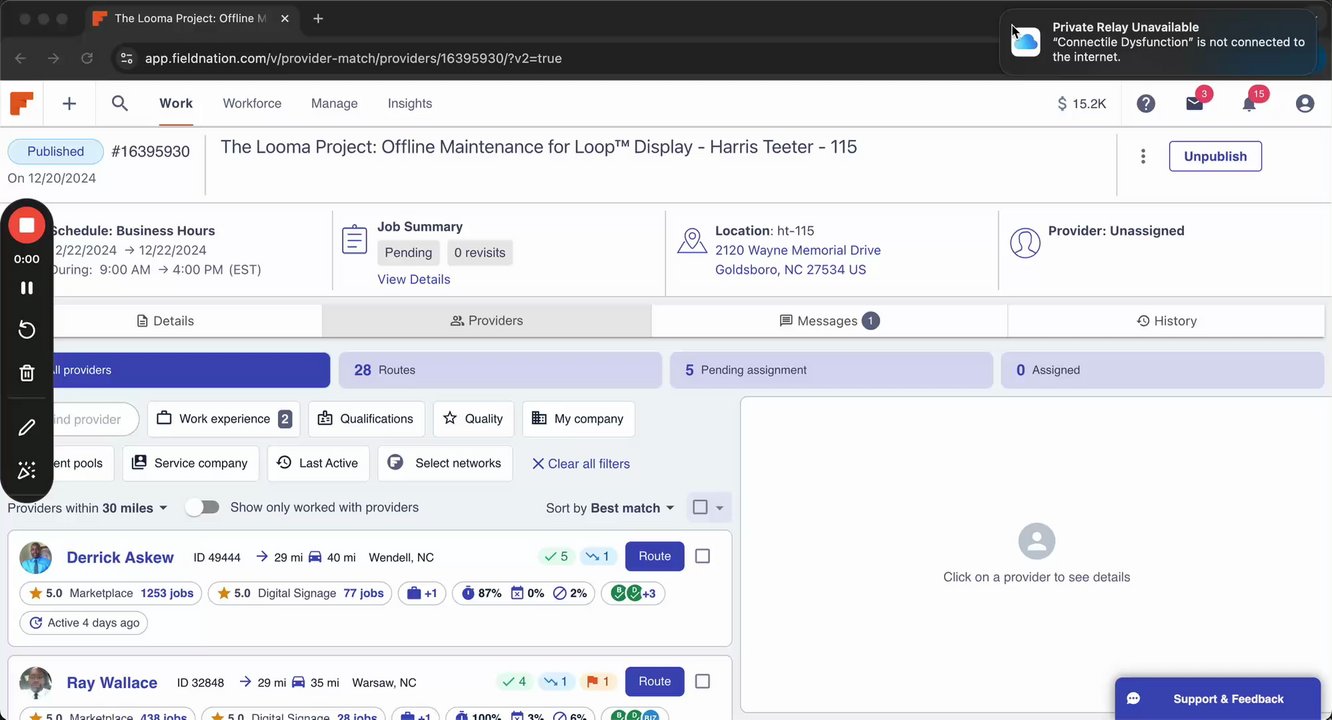Open the Quality filter
The width and height of the screenshot is (1332, 720).
[x=473, y=419]
